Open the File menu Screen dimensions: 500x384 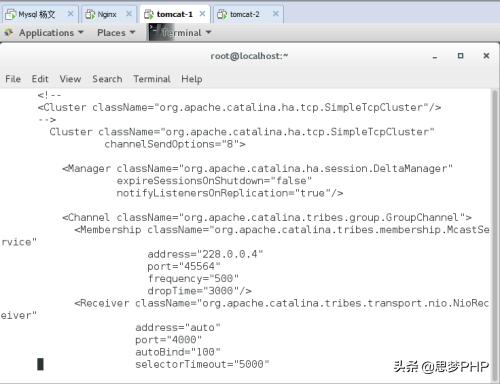13,79
